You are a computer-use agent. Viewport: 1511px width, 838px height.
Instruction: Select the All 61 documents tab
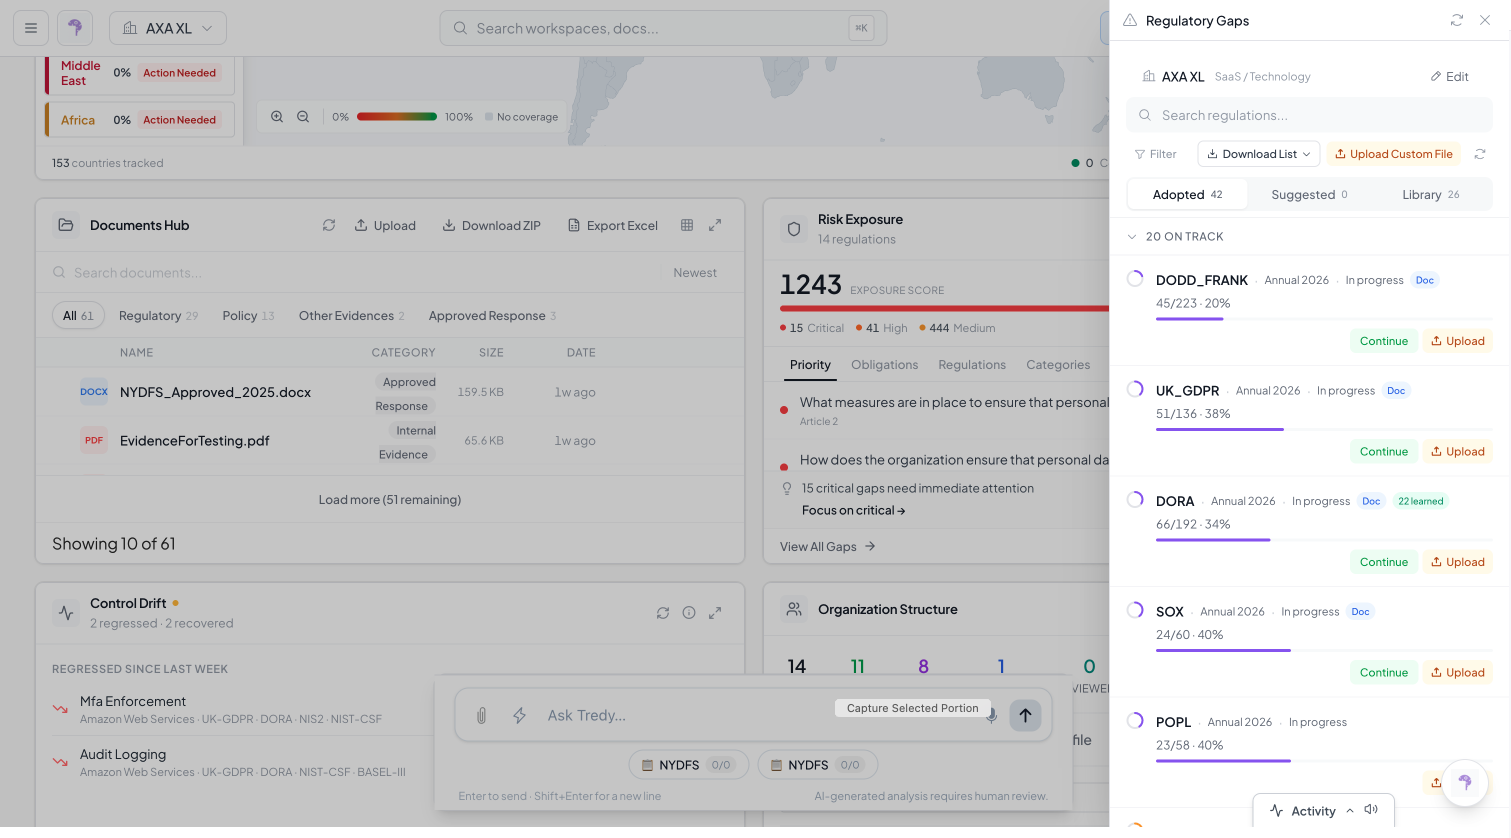[x=78, y=316]
